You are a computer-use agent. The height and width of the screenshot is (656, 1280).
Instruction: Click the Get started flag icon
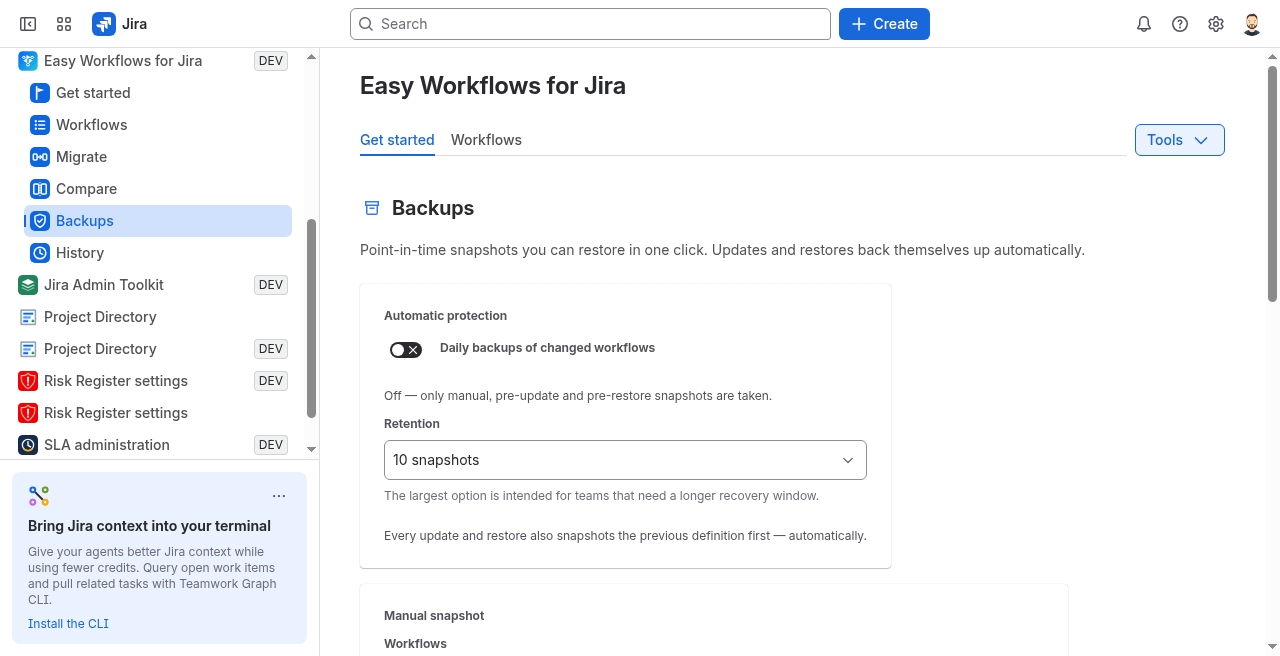click(x=40, y=93)
